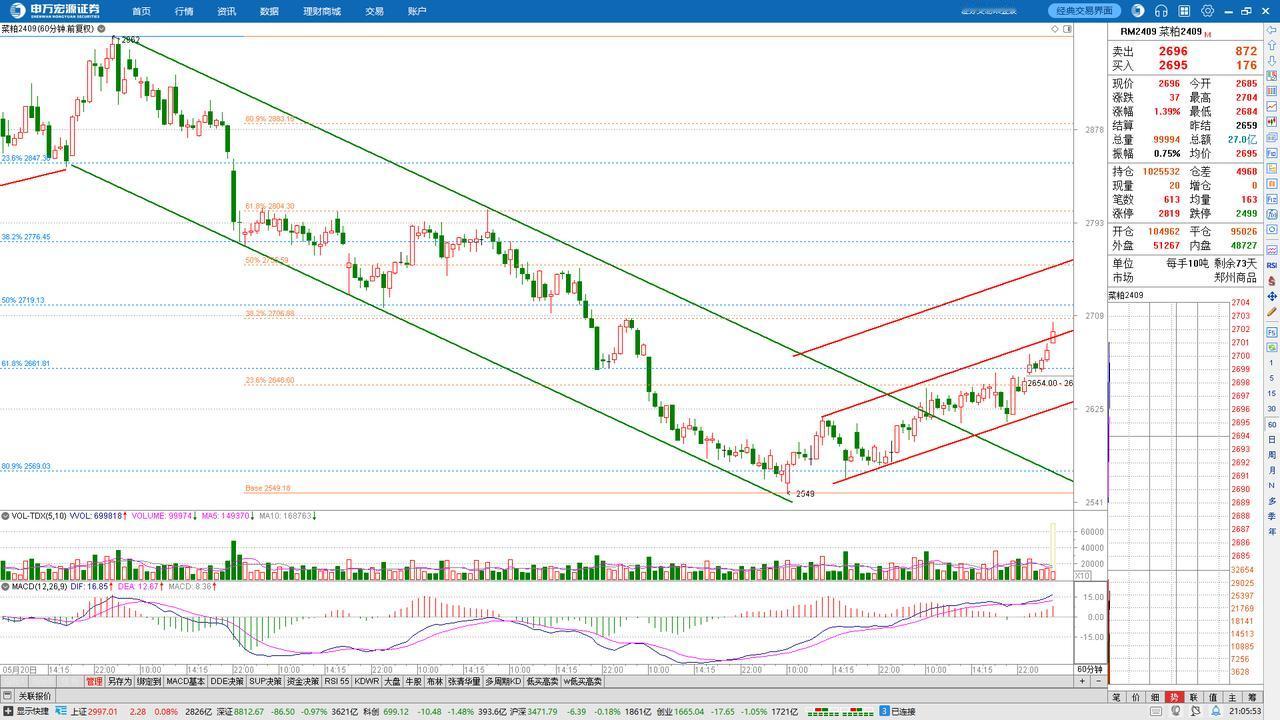
Task: Click the flag icon in status bar
Action: pyautogui.click(x=1196, y=711)
